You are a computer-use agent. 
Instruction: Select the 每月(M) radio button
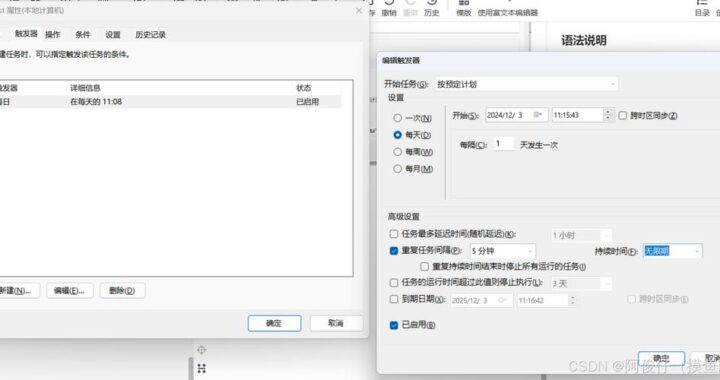coord(398,169)
